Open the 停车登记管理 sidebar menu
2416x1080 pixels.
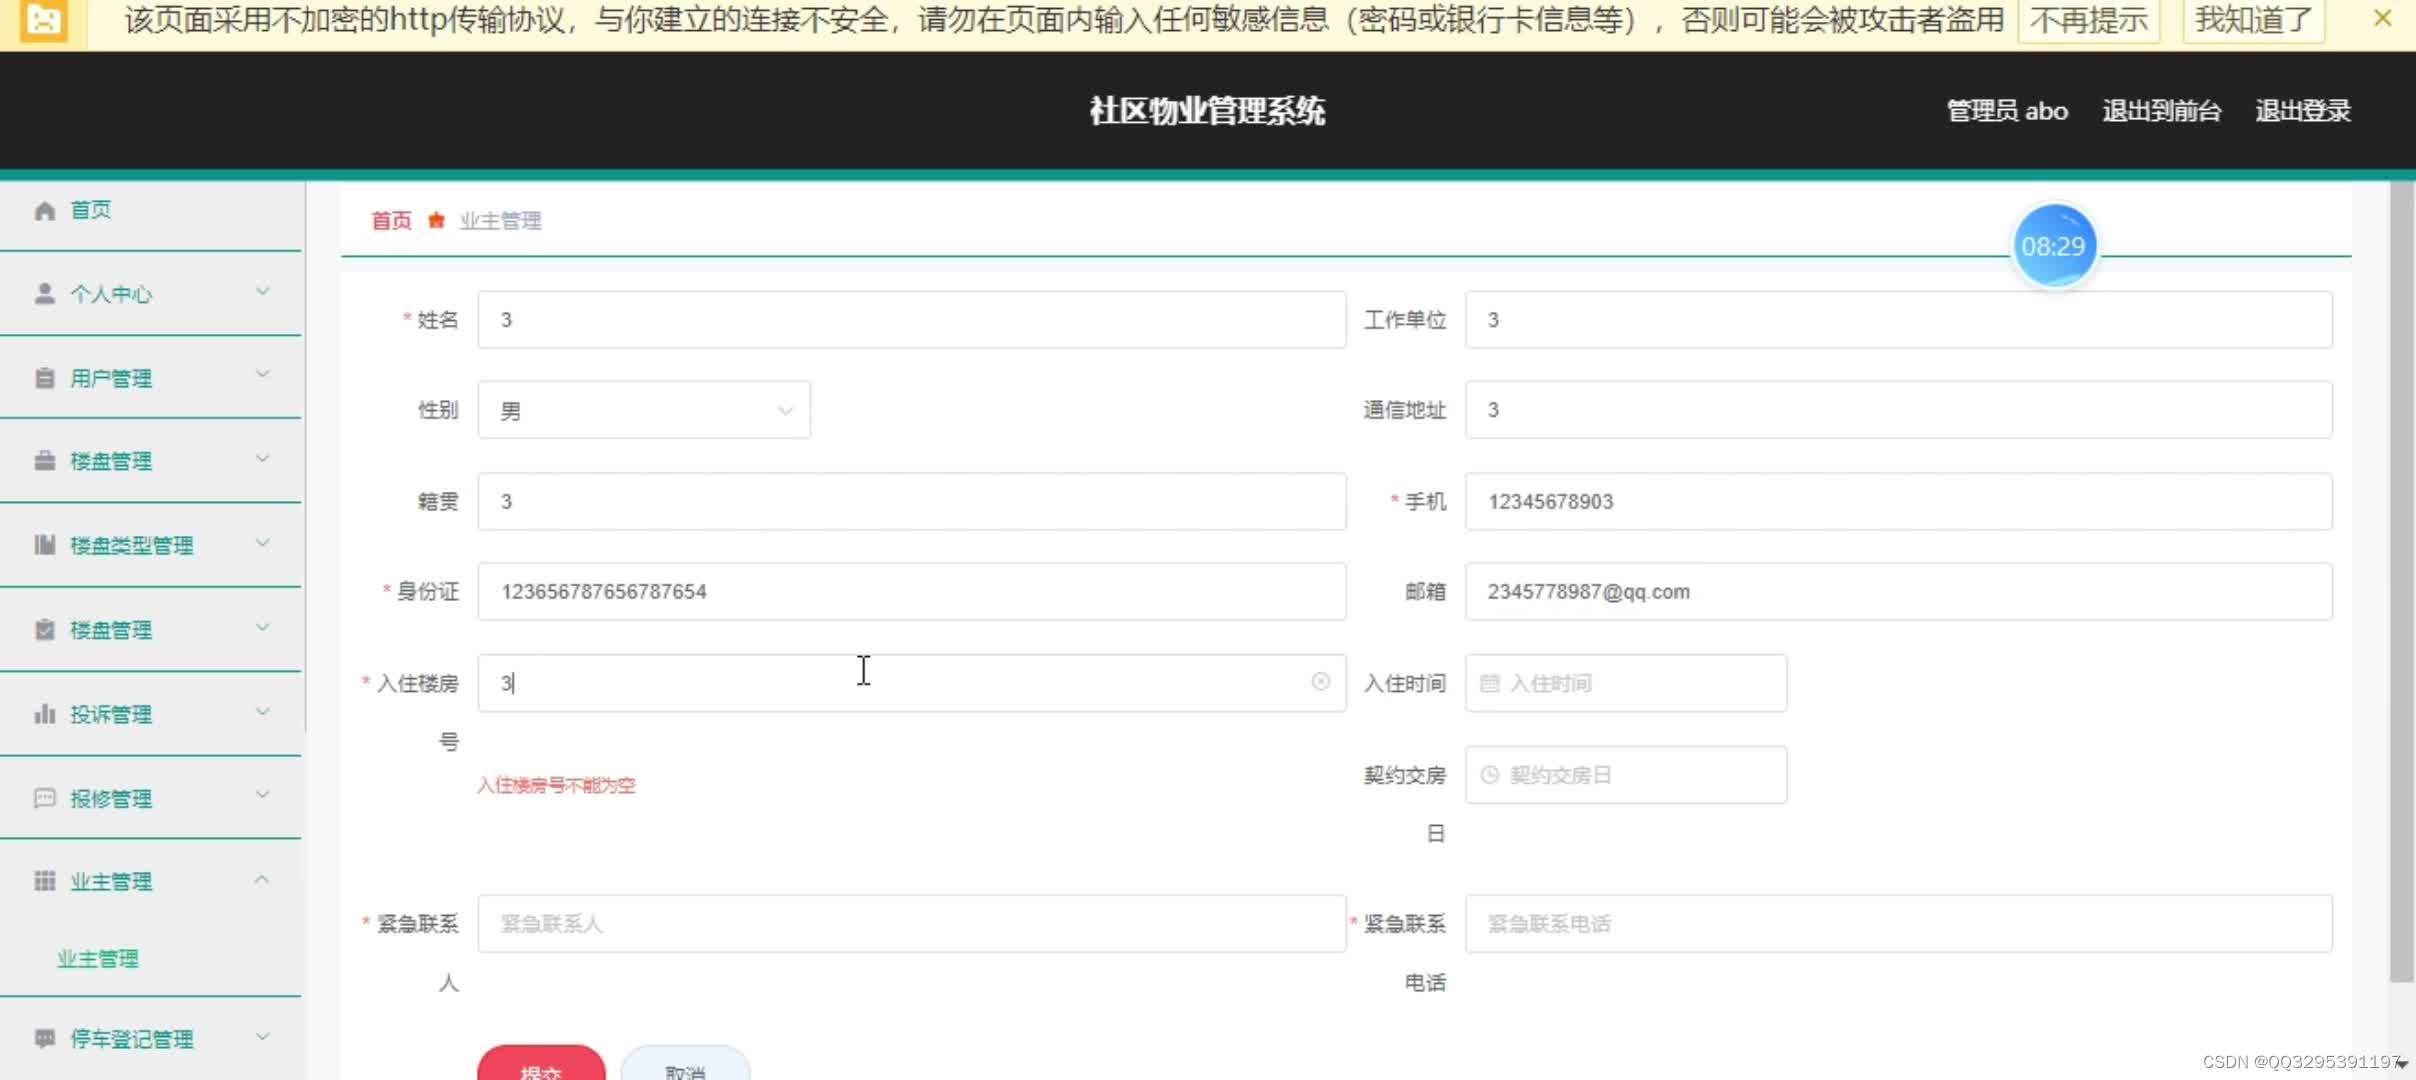[151, 1038]
